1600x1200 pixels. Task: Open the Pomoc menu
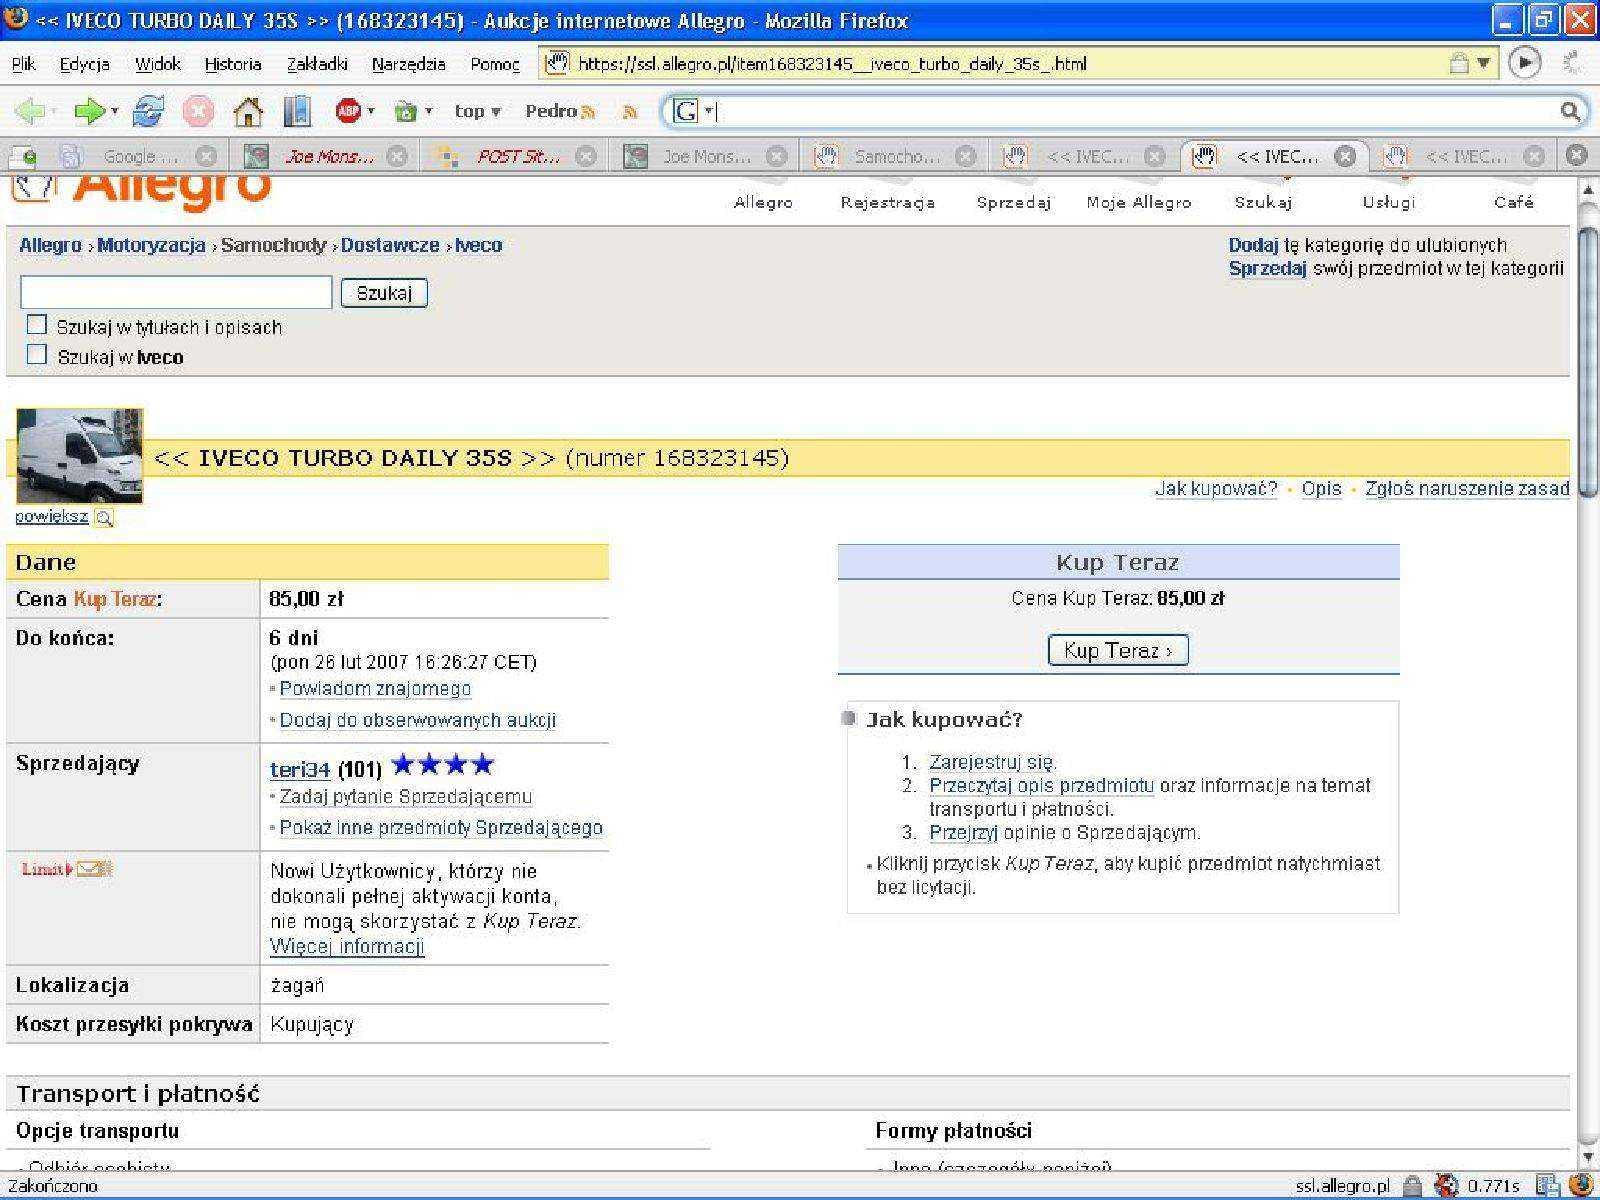coord(495,64)
